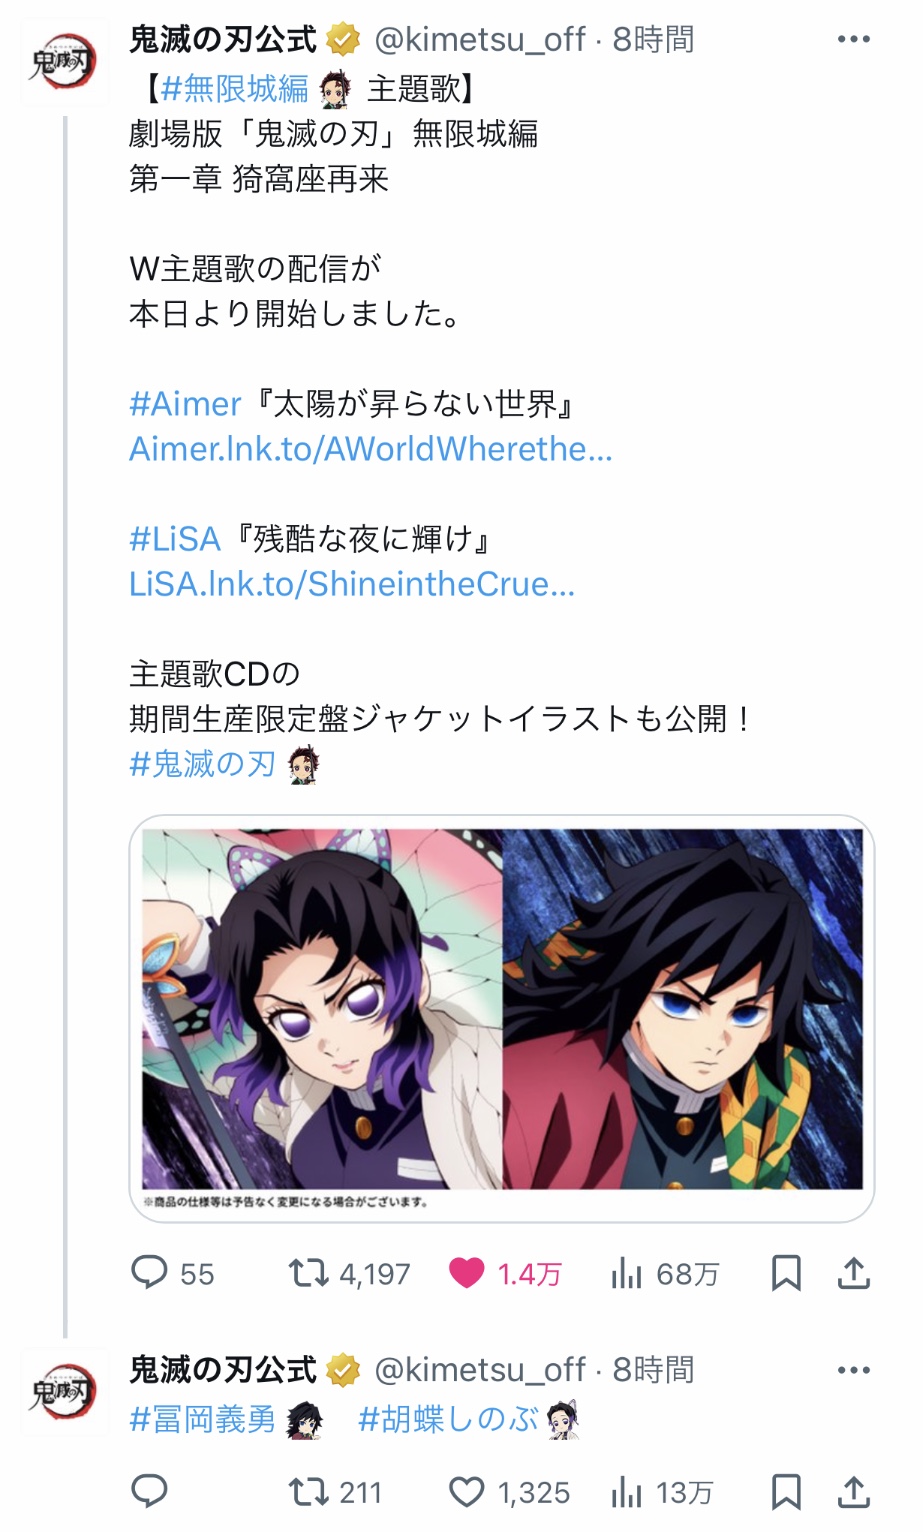Like the second tweet with 1,325 likes
Screen dimensions: 923x1532
tap(467, 1493)
